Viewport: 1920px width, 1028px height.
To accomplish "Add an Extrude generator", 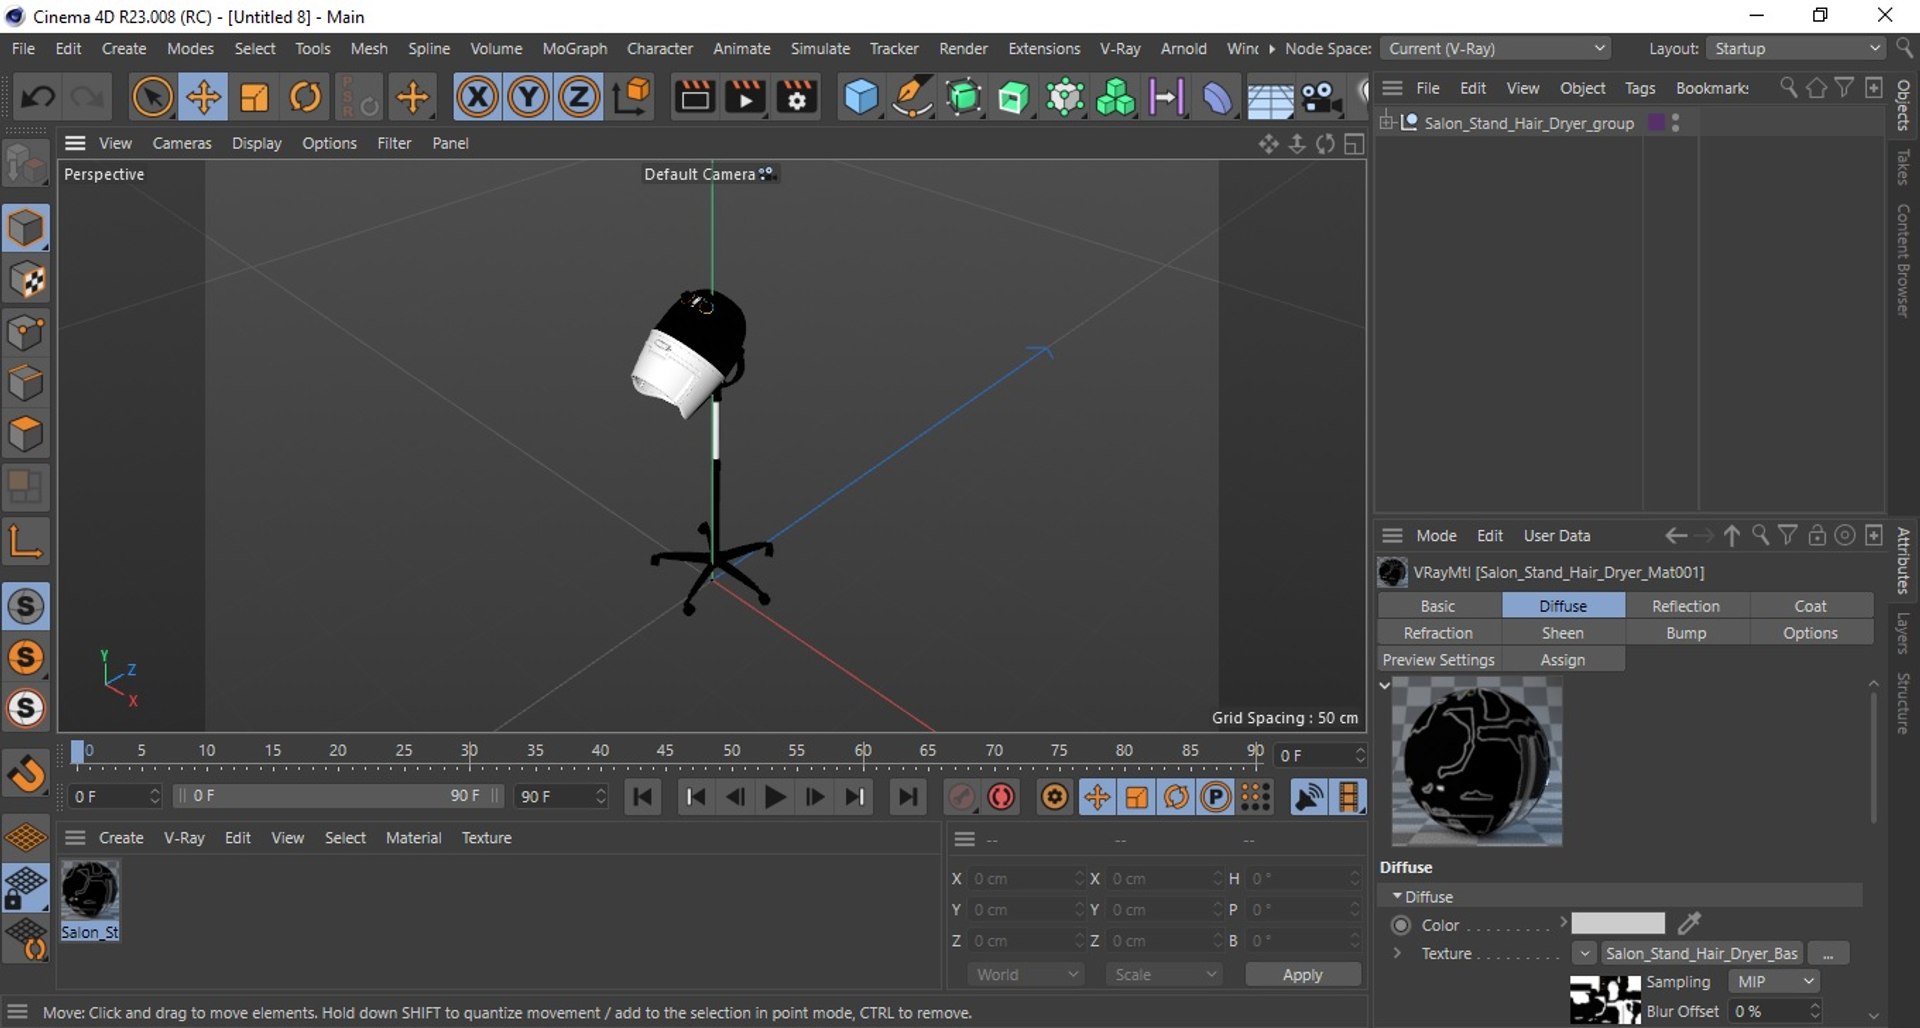I will tap(1014, 98).
